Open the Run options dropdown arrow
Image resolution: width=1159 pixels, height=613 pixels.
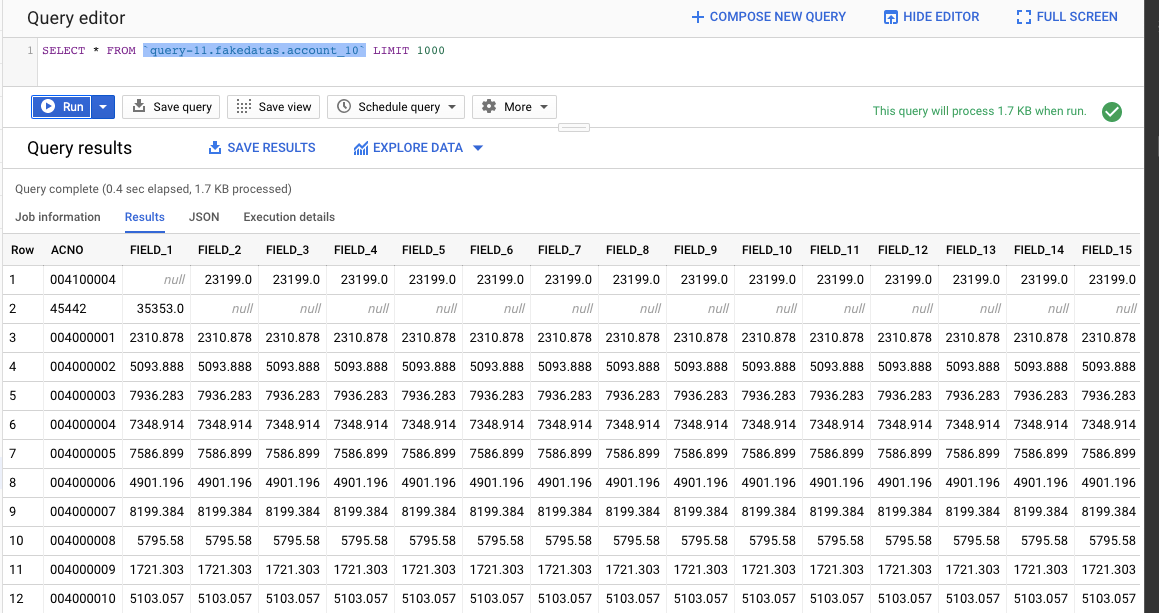[103, 106]
